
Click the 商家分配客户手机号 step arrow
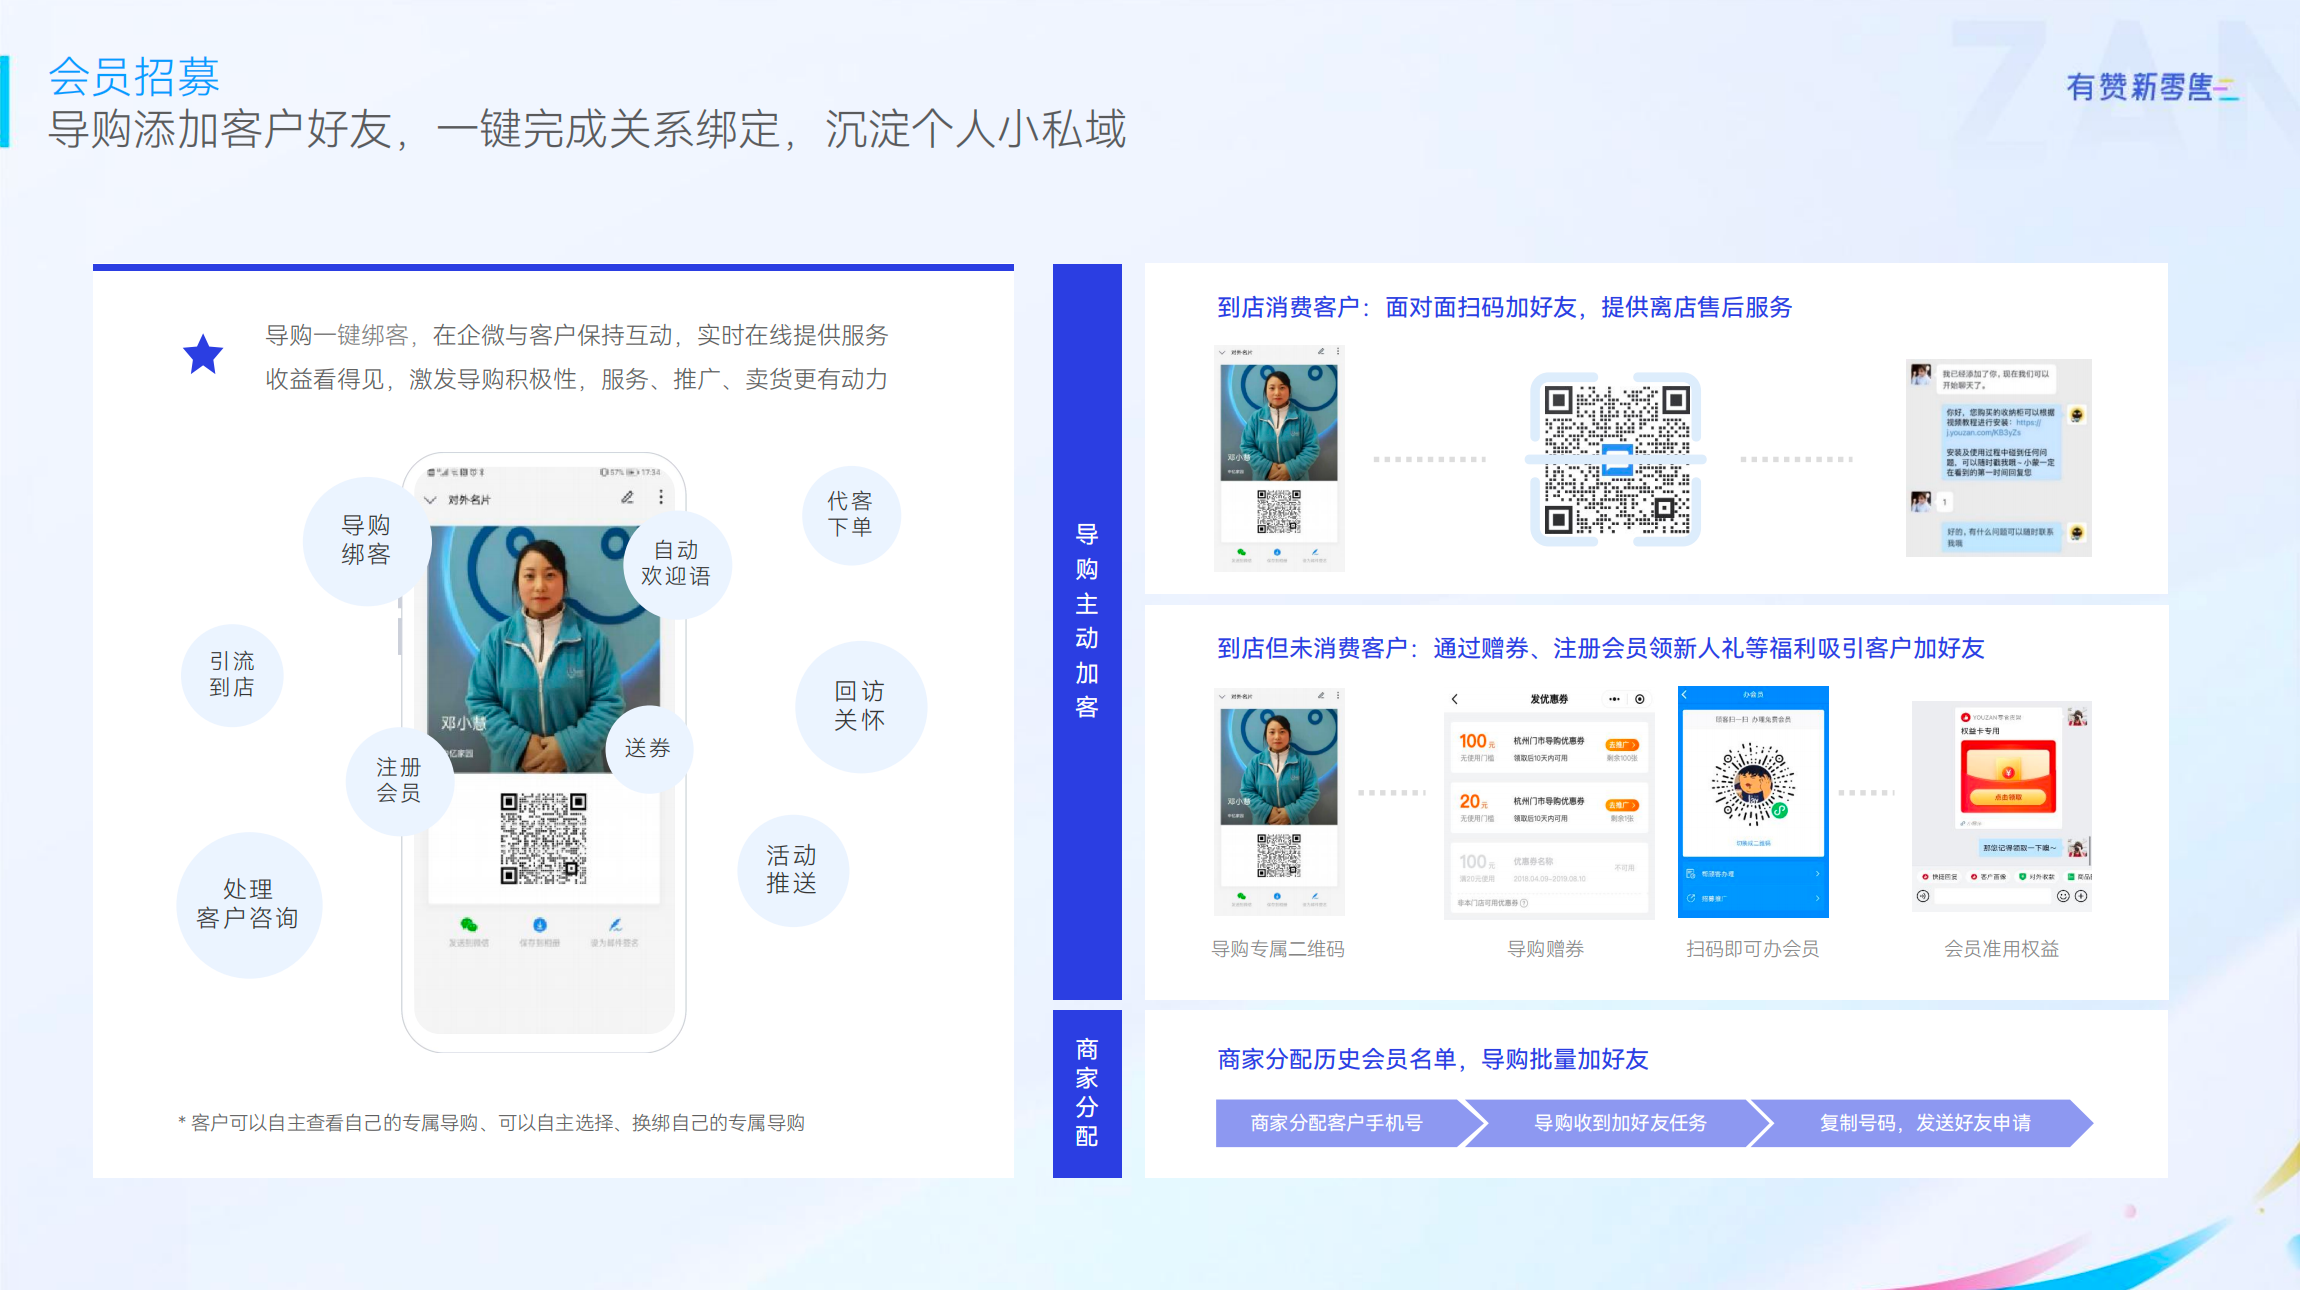pos(1336,1123)
